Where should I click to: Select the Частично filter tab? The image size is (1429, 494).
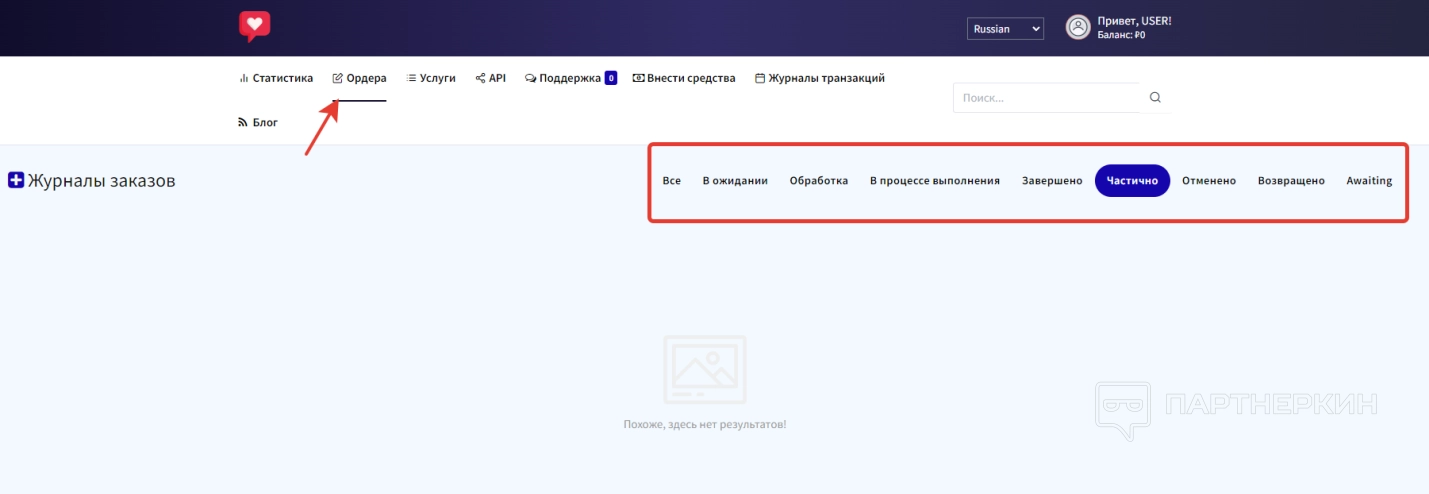pyautogui.click(x=1132, y=181)
